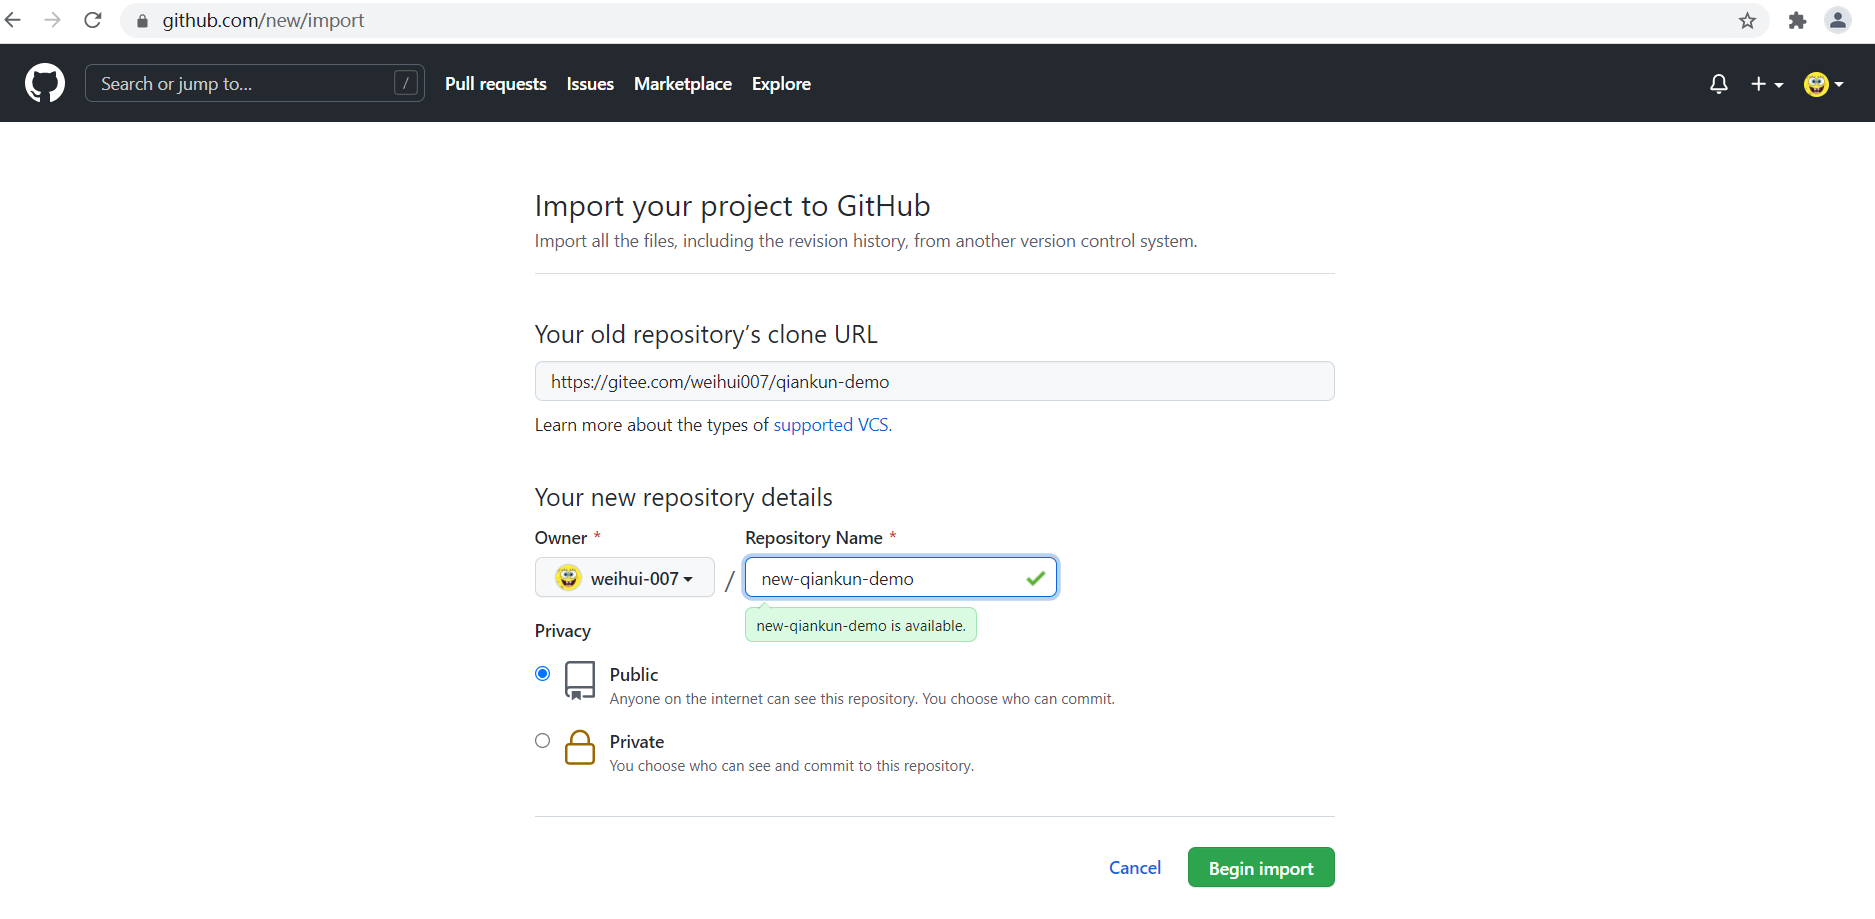1875x919 pixels.
Task: Open the notification bell
Action: [1718, 84]
